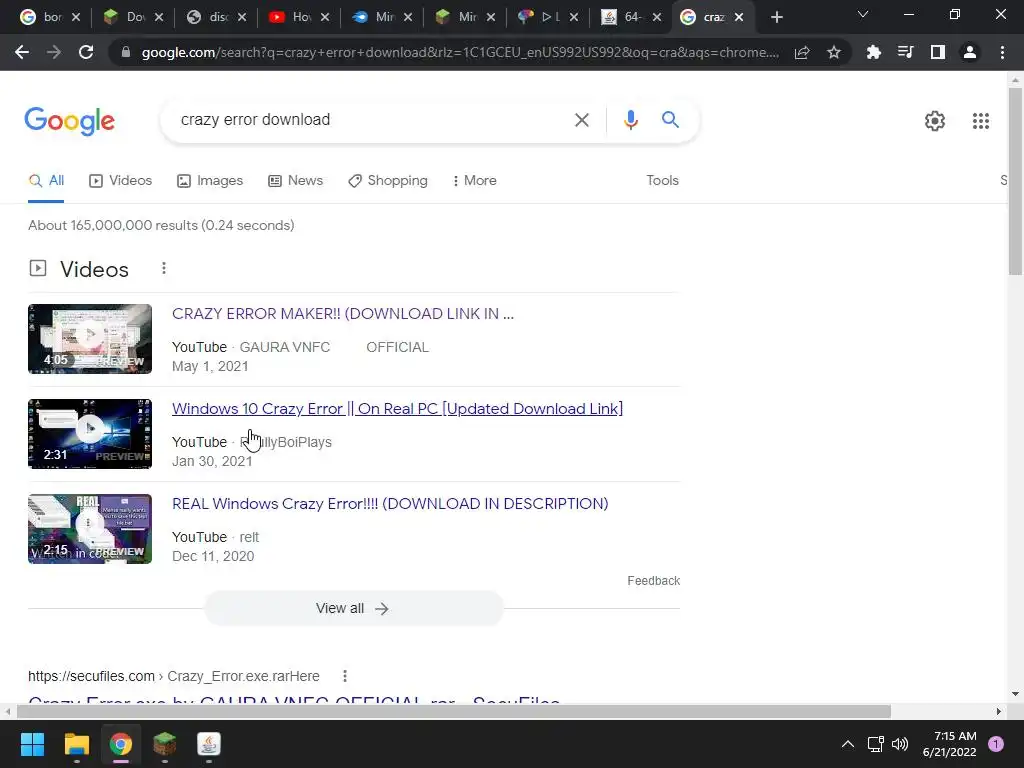Click the Google logo
This screenshot has width=1024, height=768.
pyautogui.click(x=70, y=121)
